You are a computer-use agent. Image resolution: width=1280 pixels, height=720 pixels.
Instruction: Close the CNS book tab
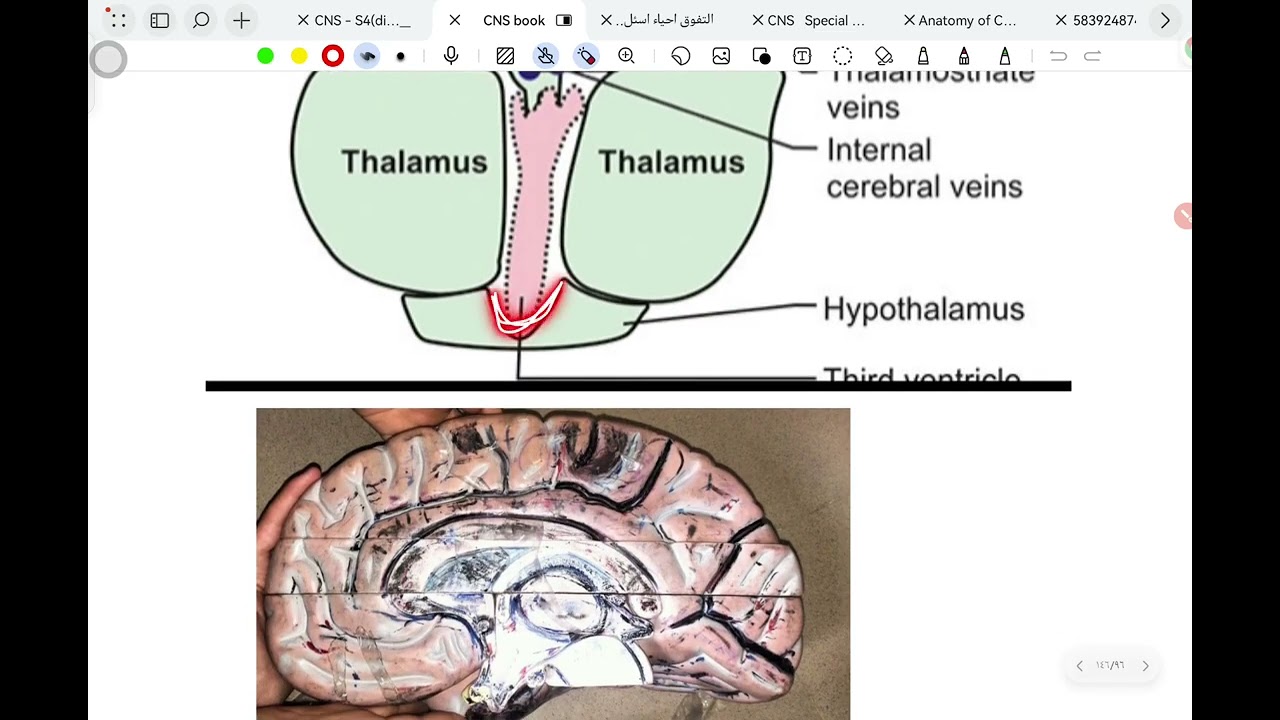(455, 20)
